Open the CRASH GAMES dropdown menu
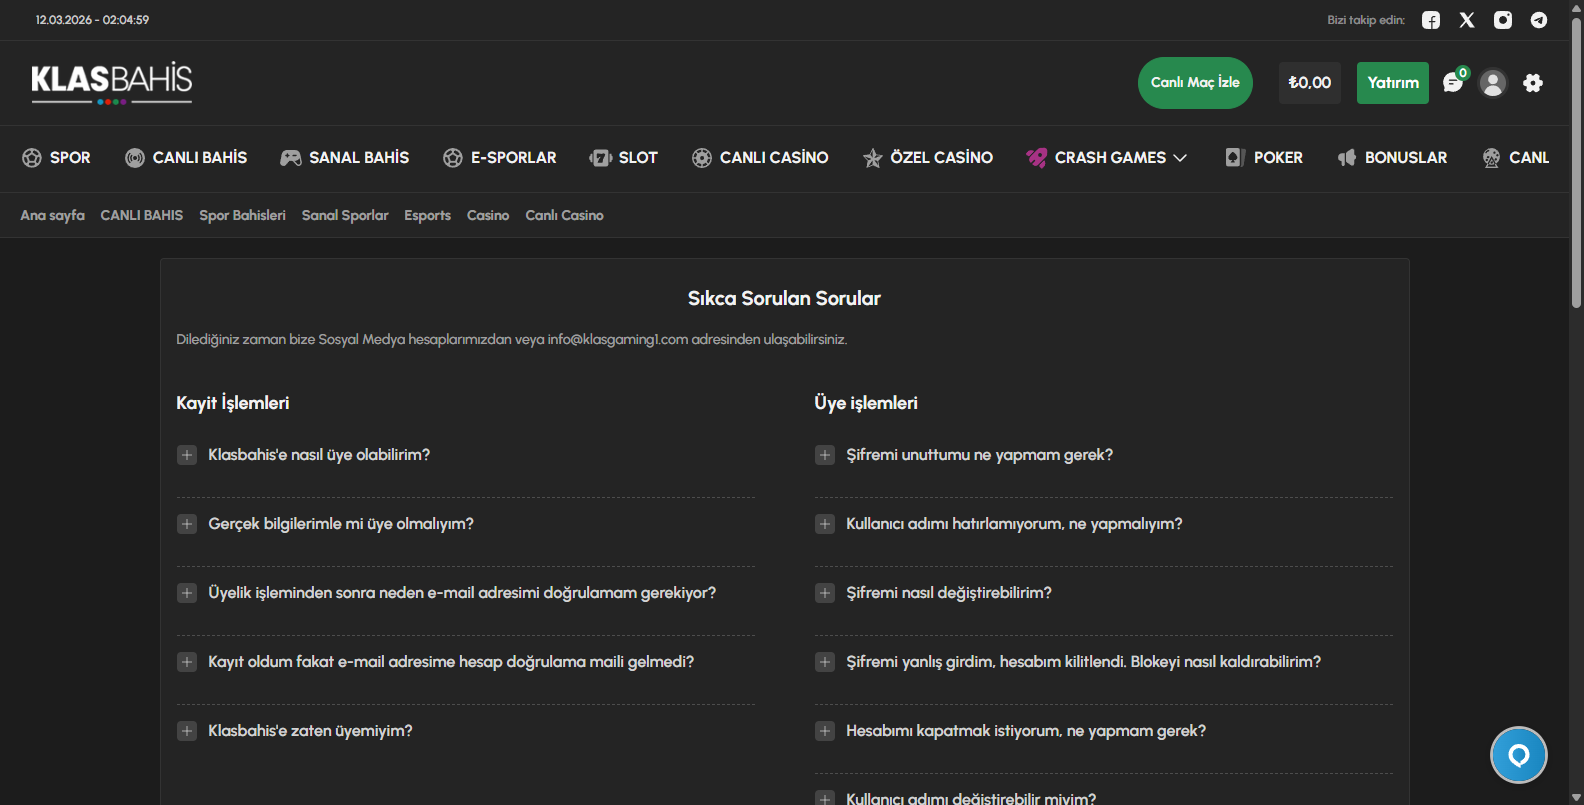 point(1107,158)
